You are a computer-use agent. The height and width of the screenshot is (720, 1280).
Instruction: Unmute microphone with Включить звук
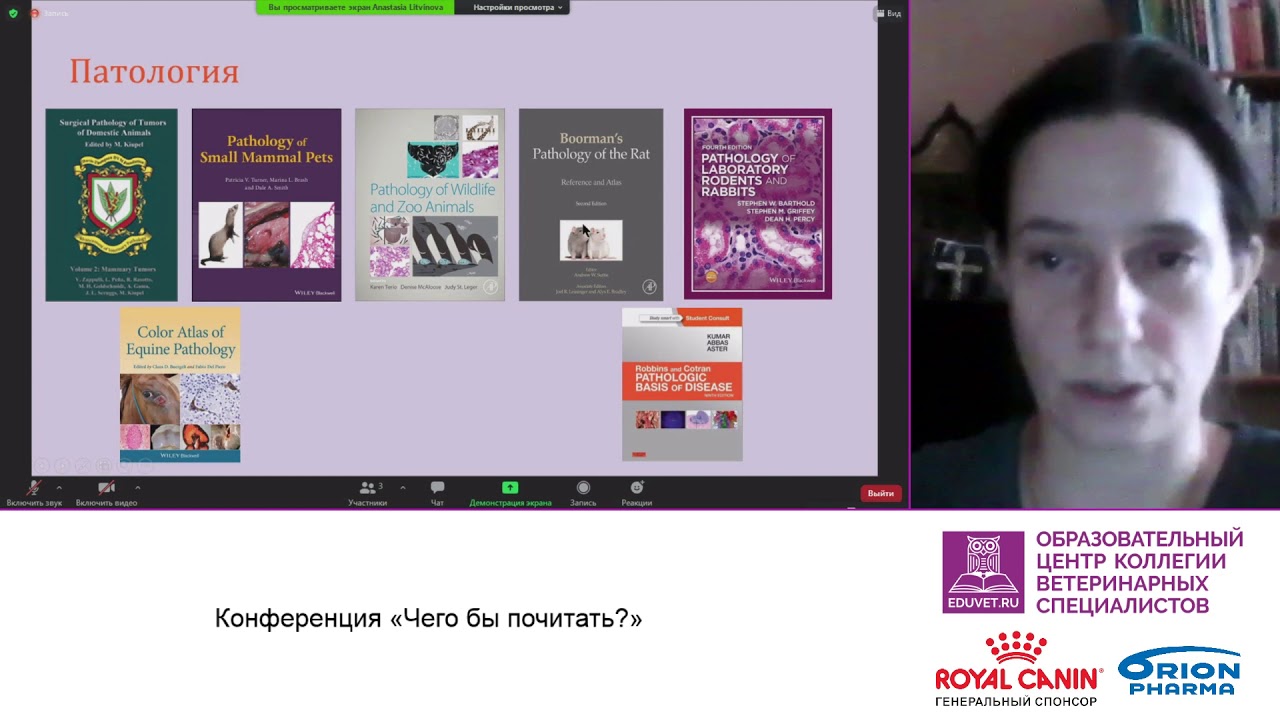pyautogui.click(x=34, y=493)
